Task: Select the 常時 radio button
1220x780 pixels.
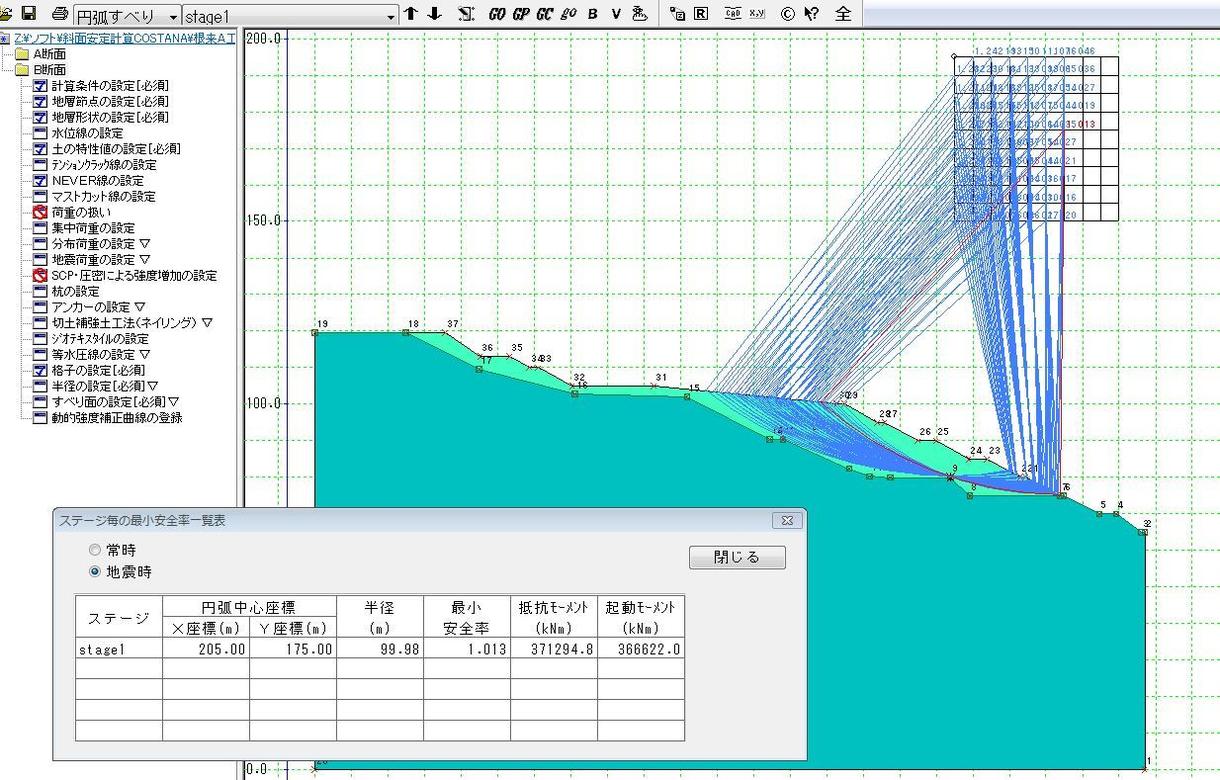Action: click(x=95, y=549)
